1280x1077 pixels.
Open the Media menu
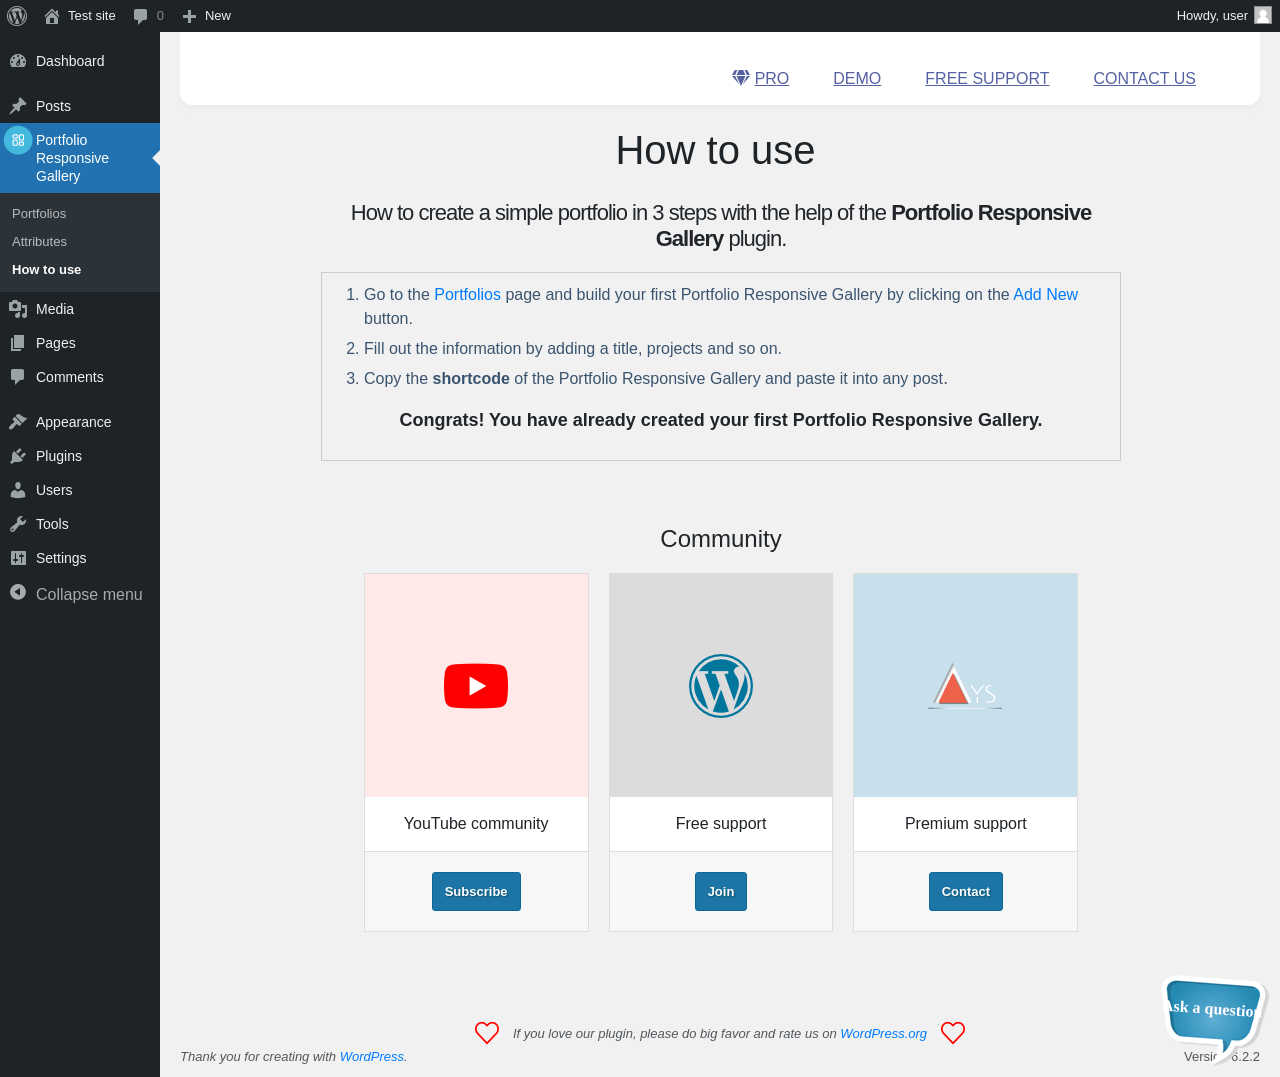click(80, 309)
